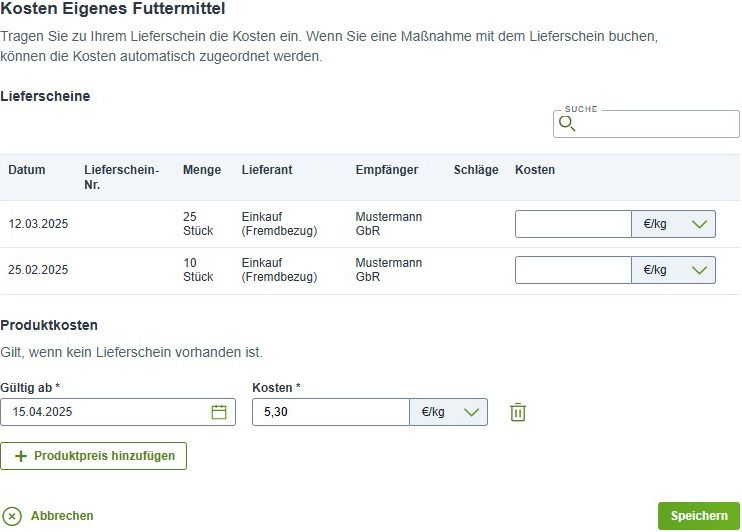Select the Kosten field containing 5,30
742x532 pixels.
click(x=331, y=412)
